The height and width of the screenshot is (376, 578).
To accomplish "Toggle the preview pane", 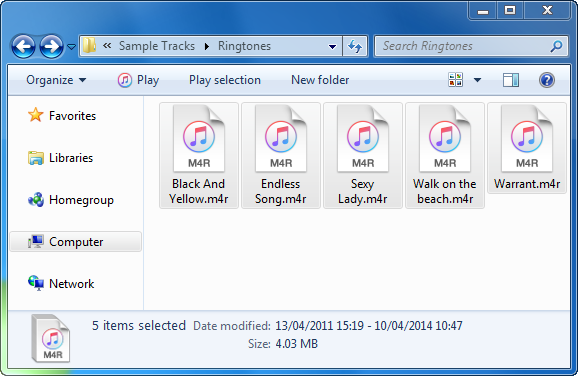I will point(511,80).
